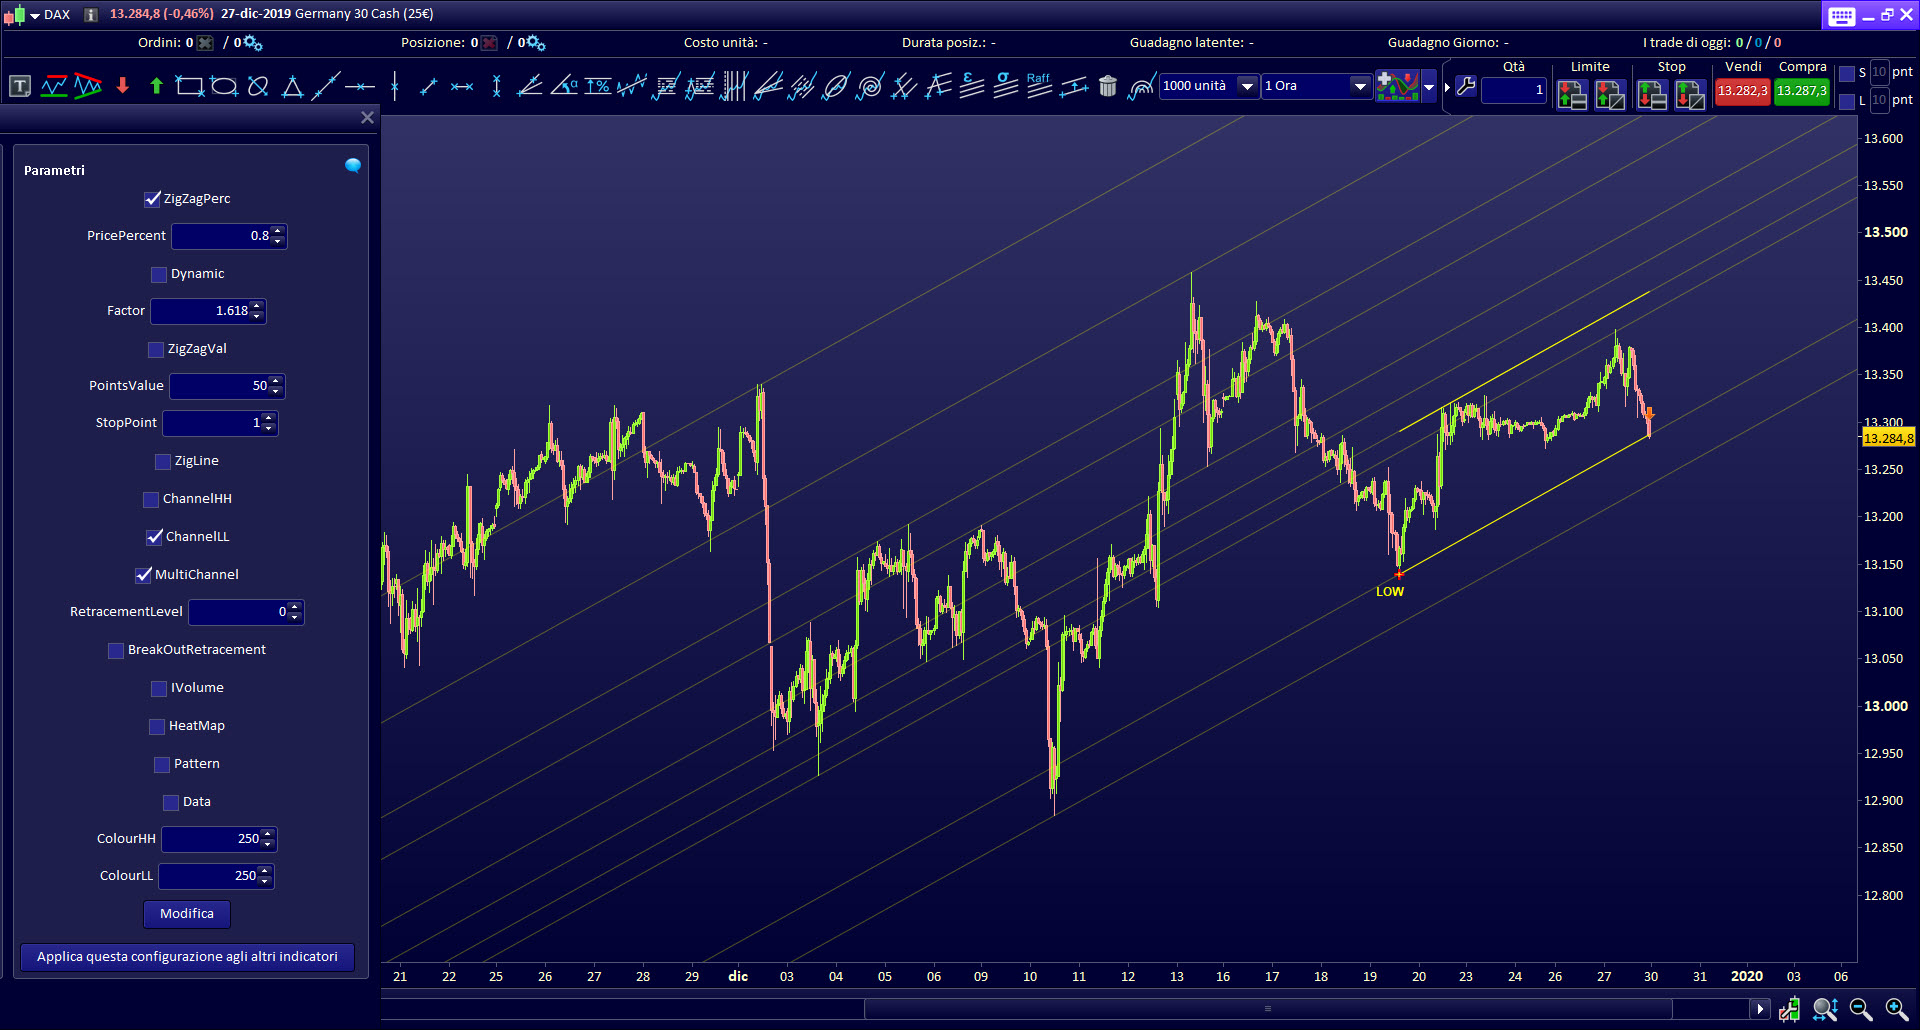Select the red down-arrow marker tool
Viewport: 1920px width, 1030px height.
(x=122, y=86)
